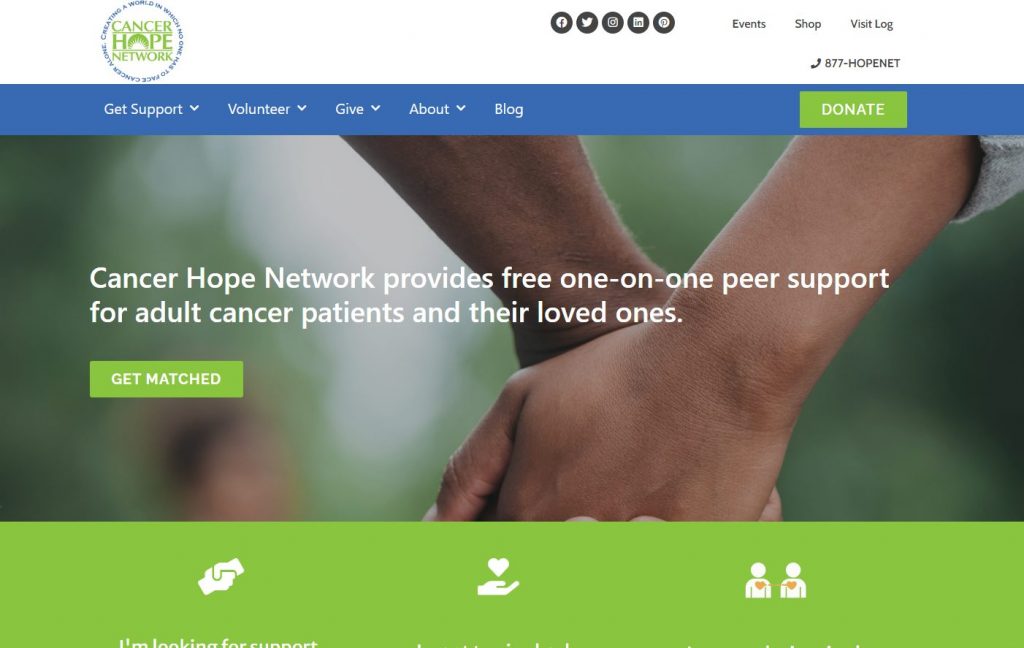Screen dimensions: 1024x648
Task: Expand the About dropdown menu
Action: point(437,109)
